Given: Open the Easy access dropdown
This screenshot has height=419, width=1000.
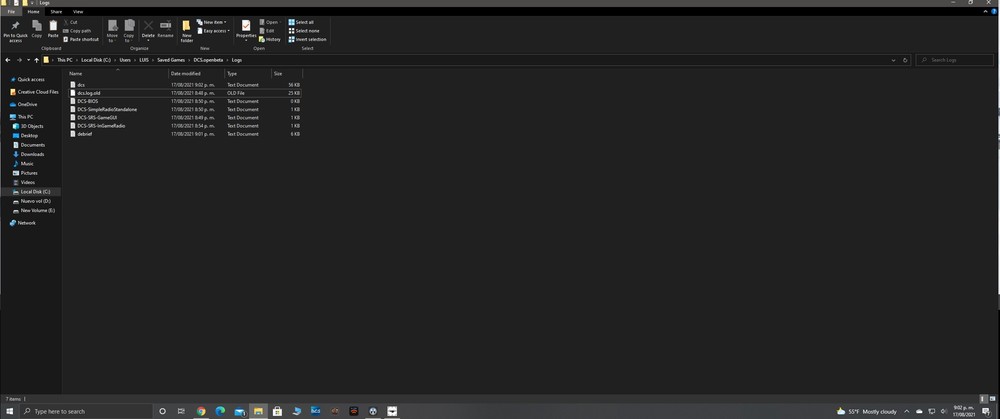Looking at the screenshot, I should (x=214, y=31).
